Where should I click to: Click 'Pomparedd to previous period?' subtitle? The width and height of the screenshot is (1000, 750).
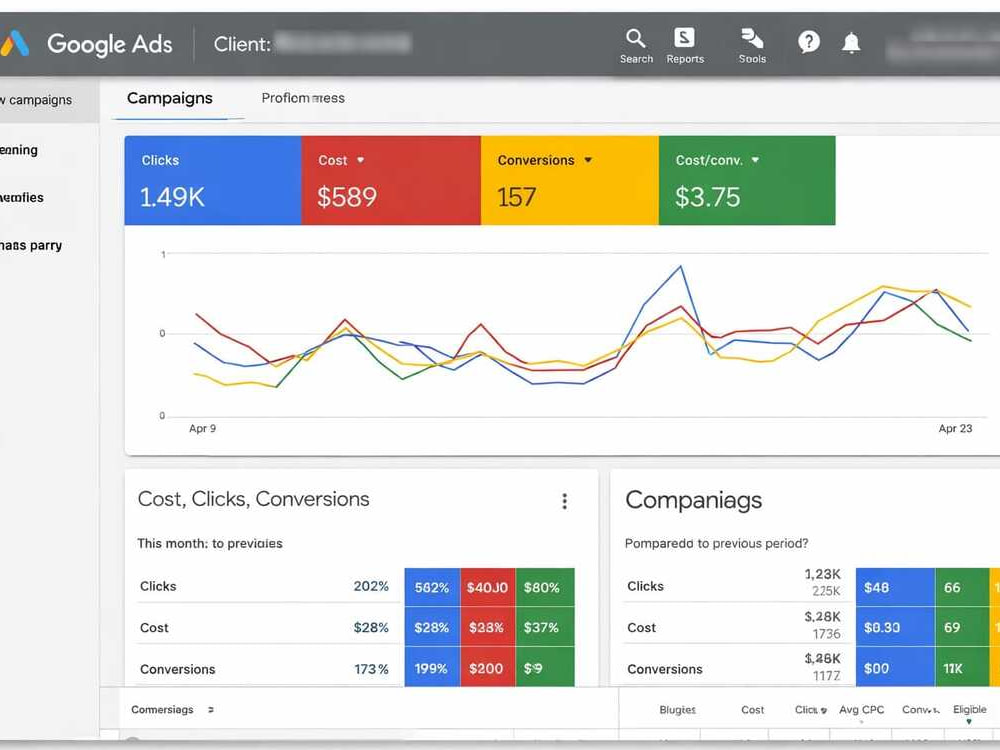(x=716, y=543)
